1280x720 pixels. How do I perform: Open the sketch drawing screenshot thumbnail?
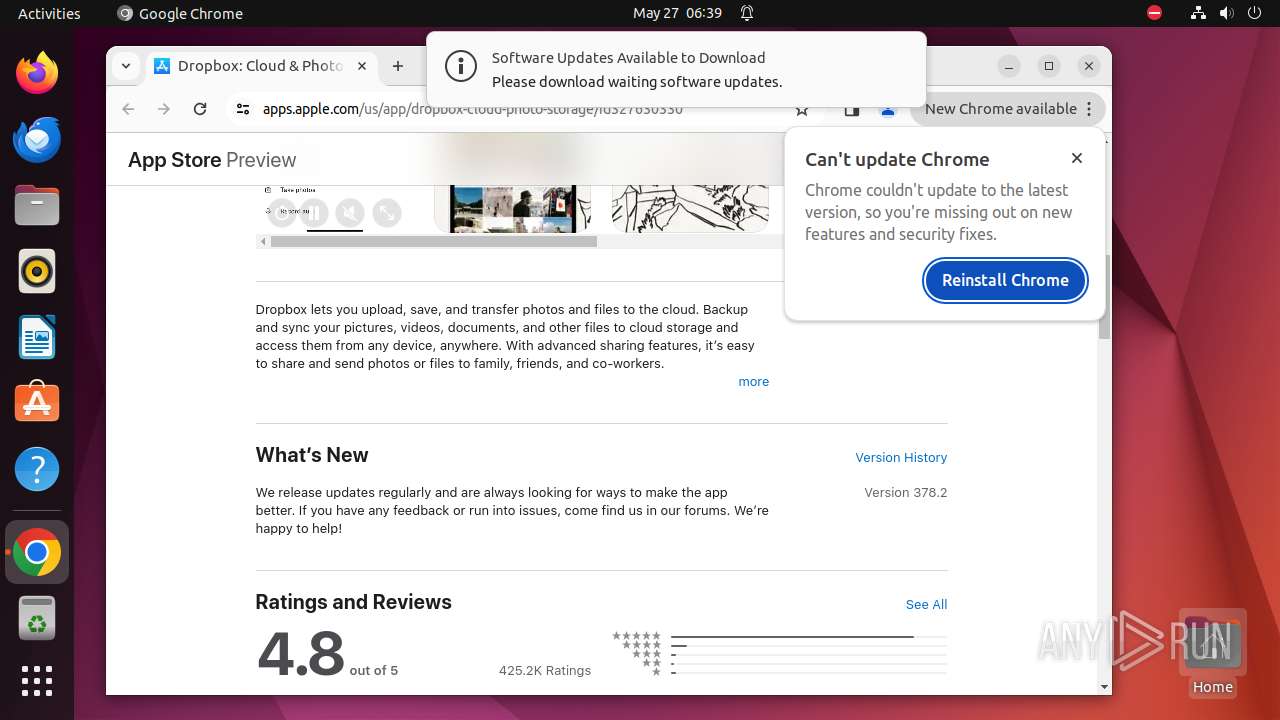point(690,209)
